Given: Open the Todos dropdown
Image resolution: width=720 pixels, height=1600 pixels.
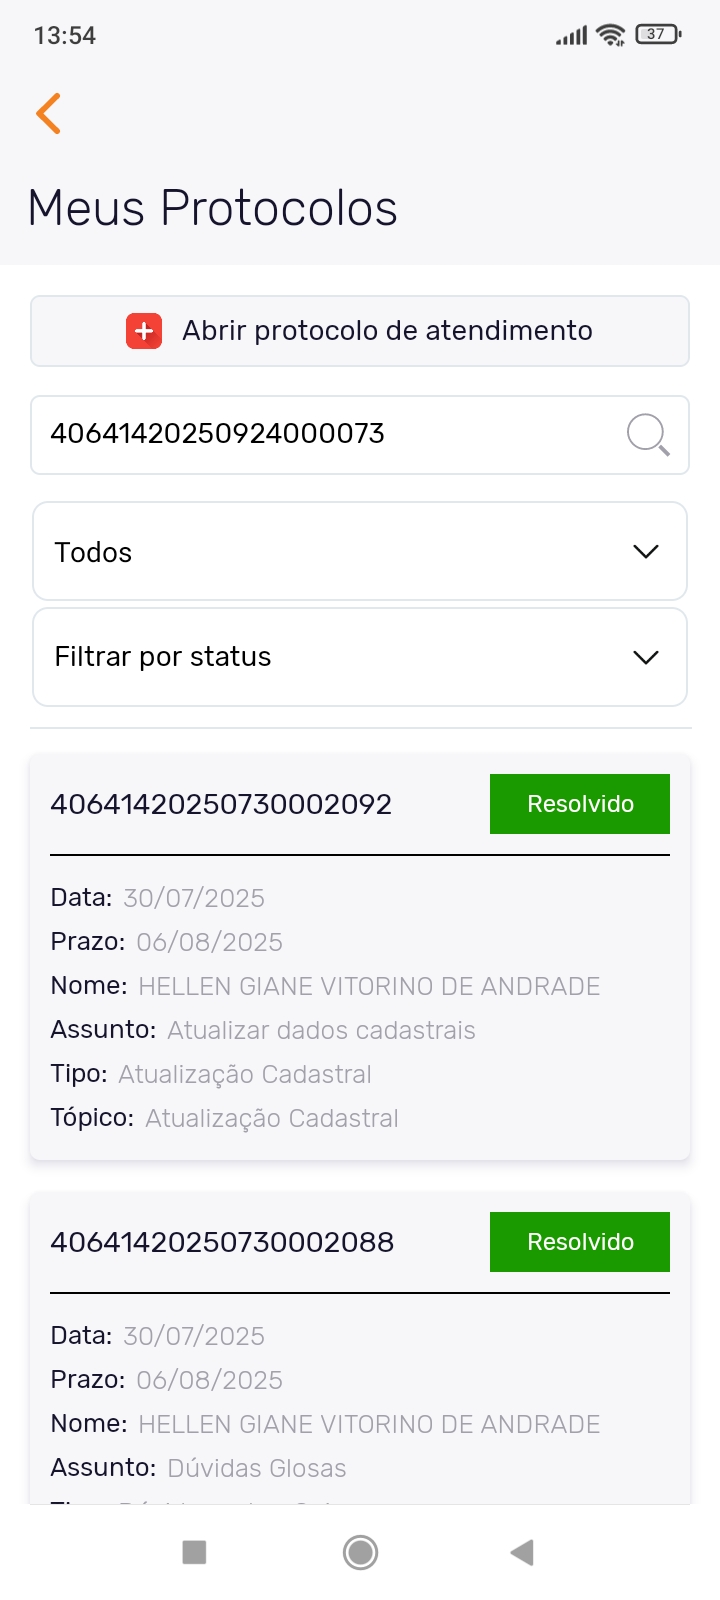Looking at the screenshot, I should 359,552.
